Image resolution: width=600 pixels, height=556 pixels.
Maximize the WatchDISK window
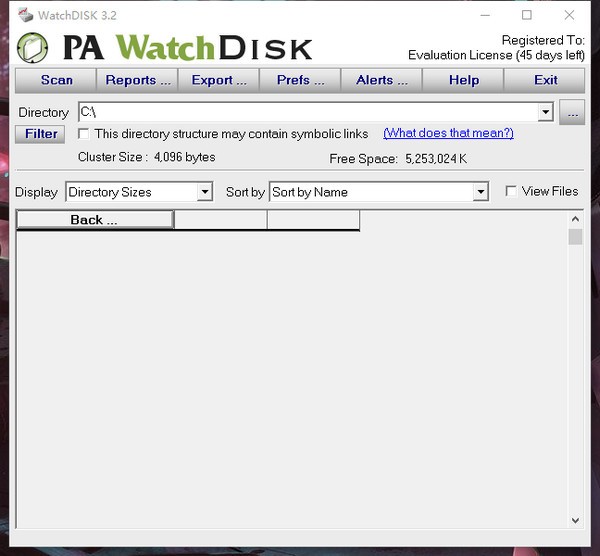click(527, 15)
